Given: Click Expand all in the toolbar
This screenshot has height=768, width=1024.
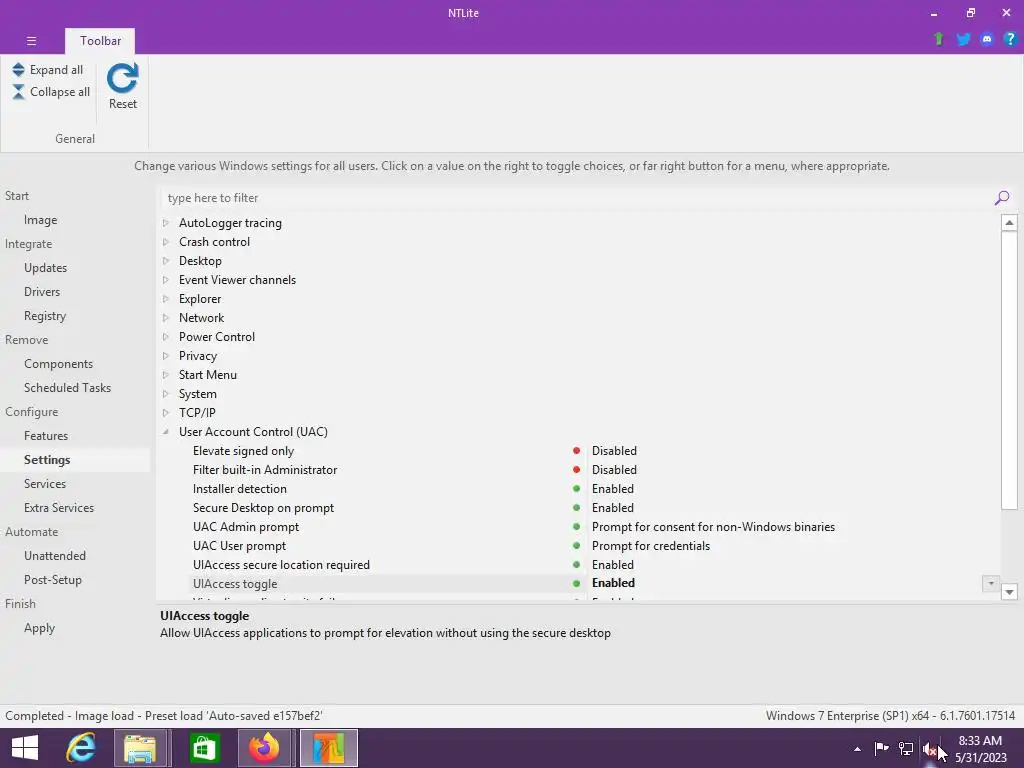Looking at the screenshot, I should (x=48, y=70).
